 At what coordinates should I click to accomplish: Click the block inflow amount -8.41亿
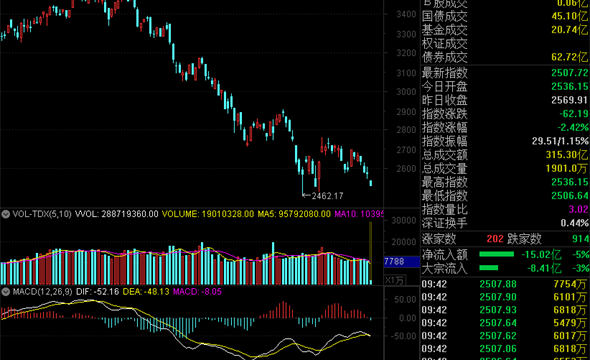[x=544, y=269]
